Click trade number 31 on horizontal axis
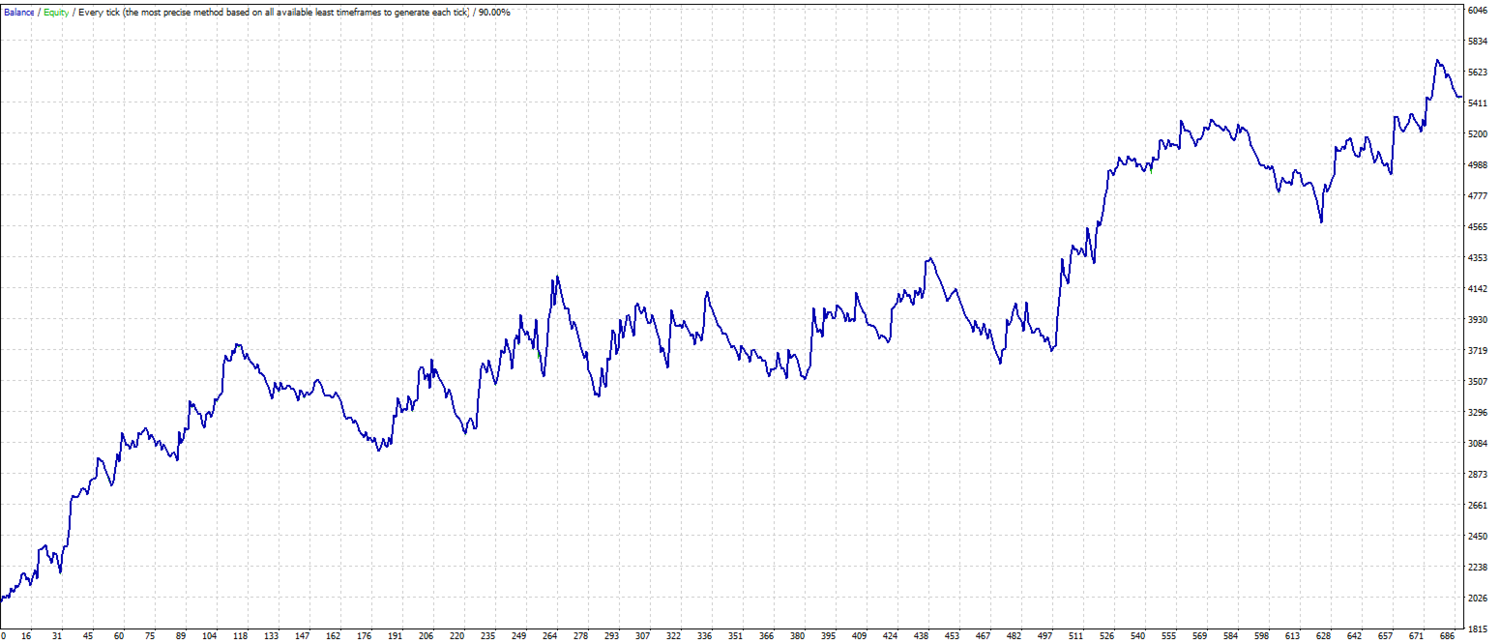The image size is (1500, 643). (57, 636)
